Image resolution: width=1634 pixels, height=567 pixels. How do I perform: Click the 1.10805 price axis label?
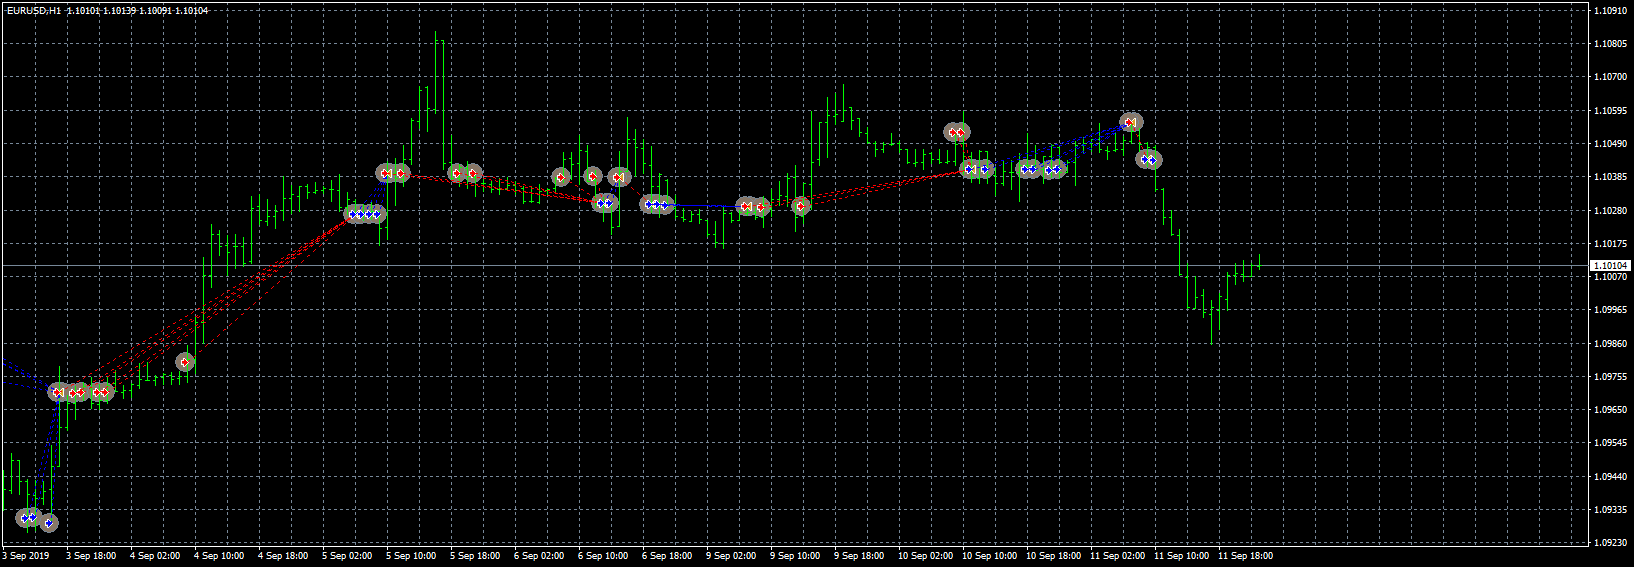point(1609,43)
